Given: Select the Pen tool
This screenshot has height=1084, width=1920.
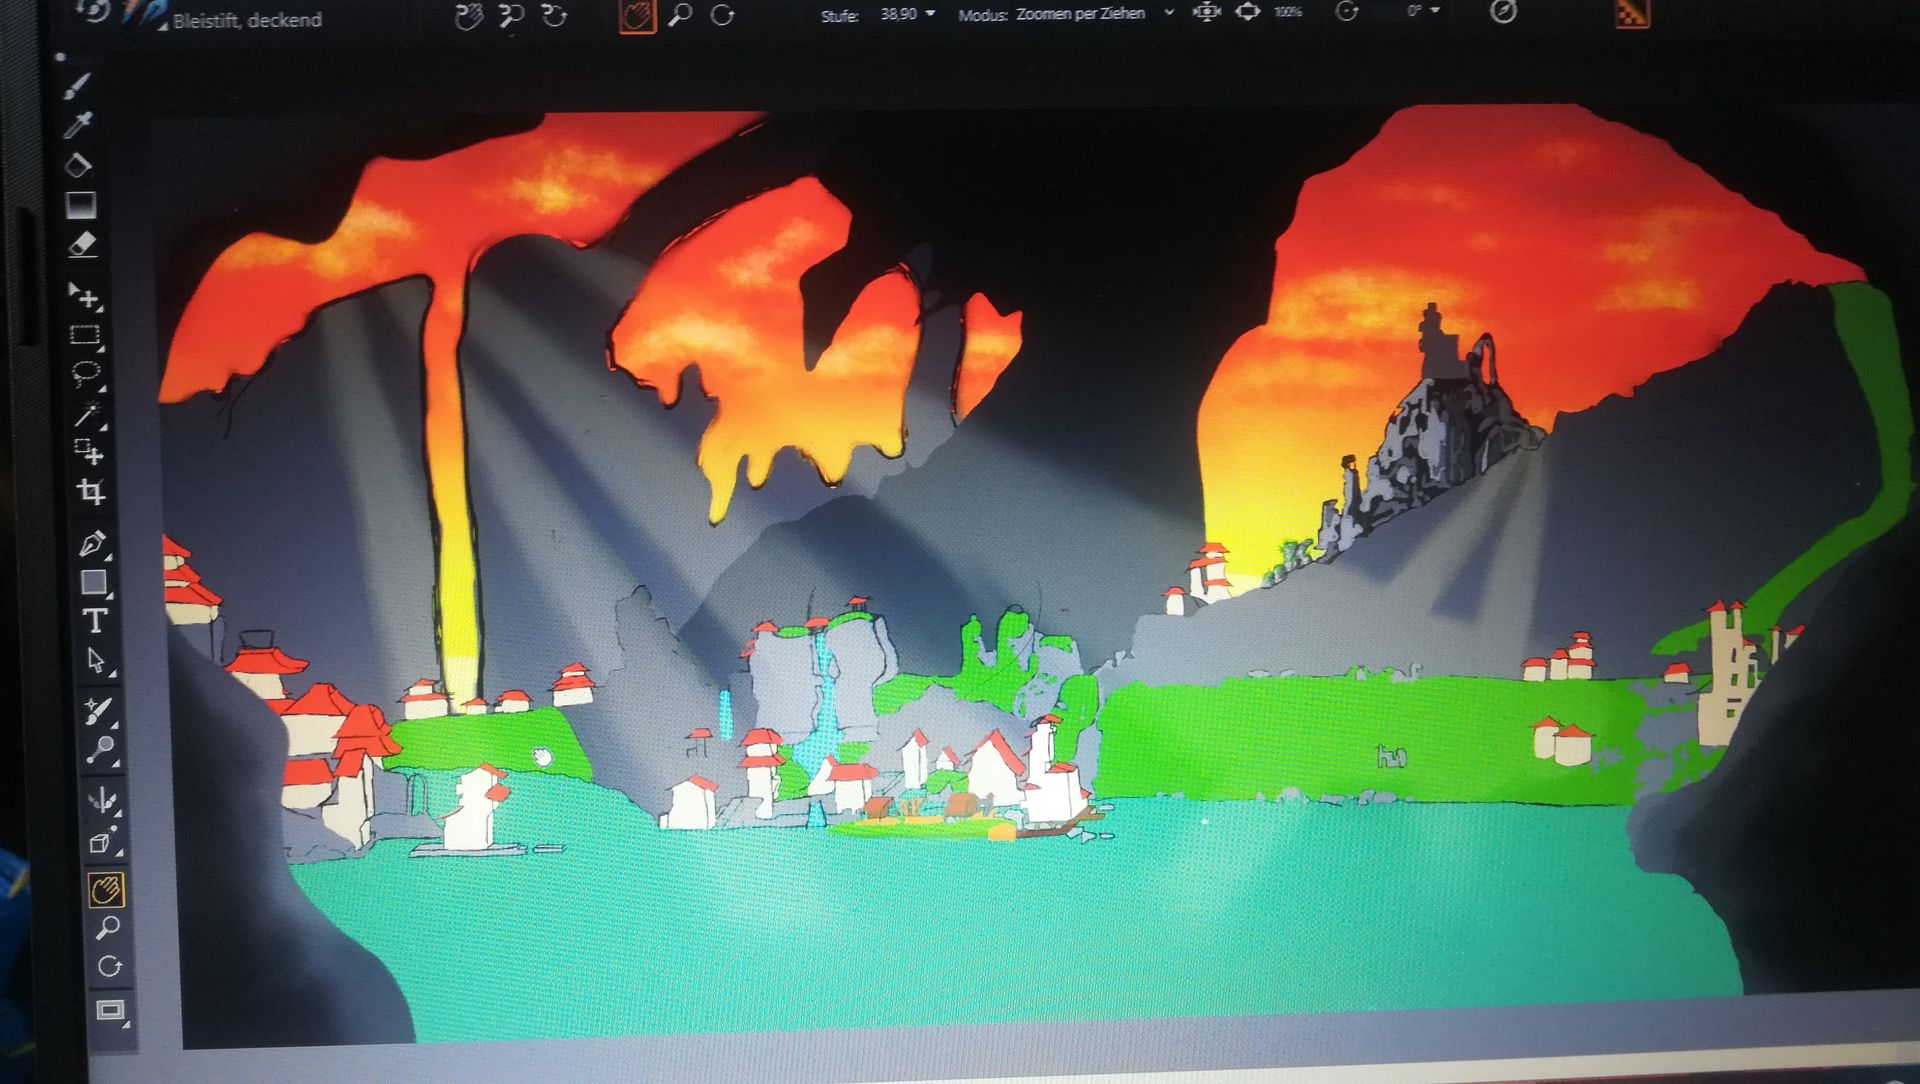Looking at the screenshot, I should [x=93, y=543].
